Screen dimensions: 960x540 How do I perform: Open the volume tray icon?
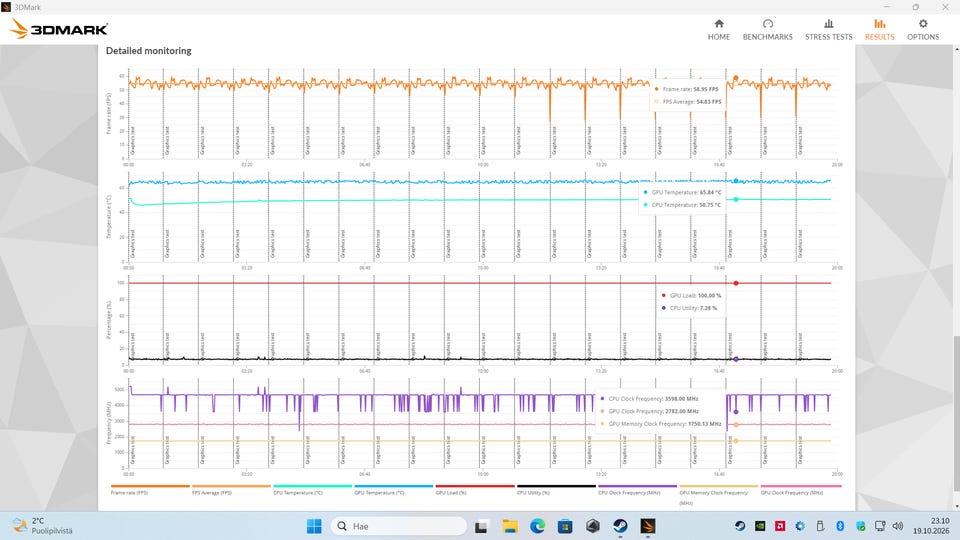click(898, 526)
